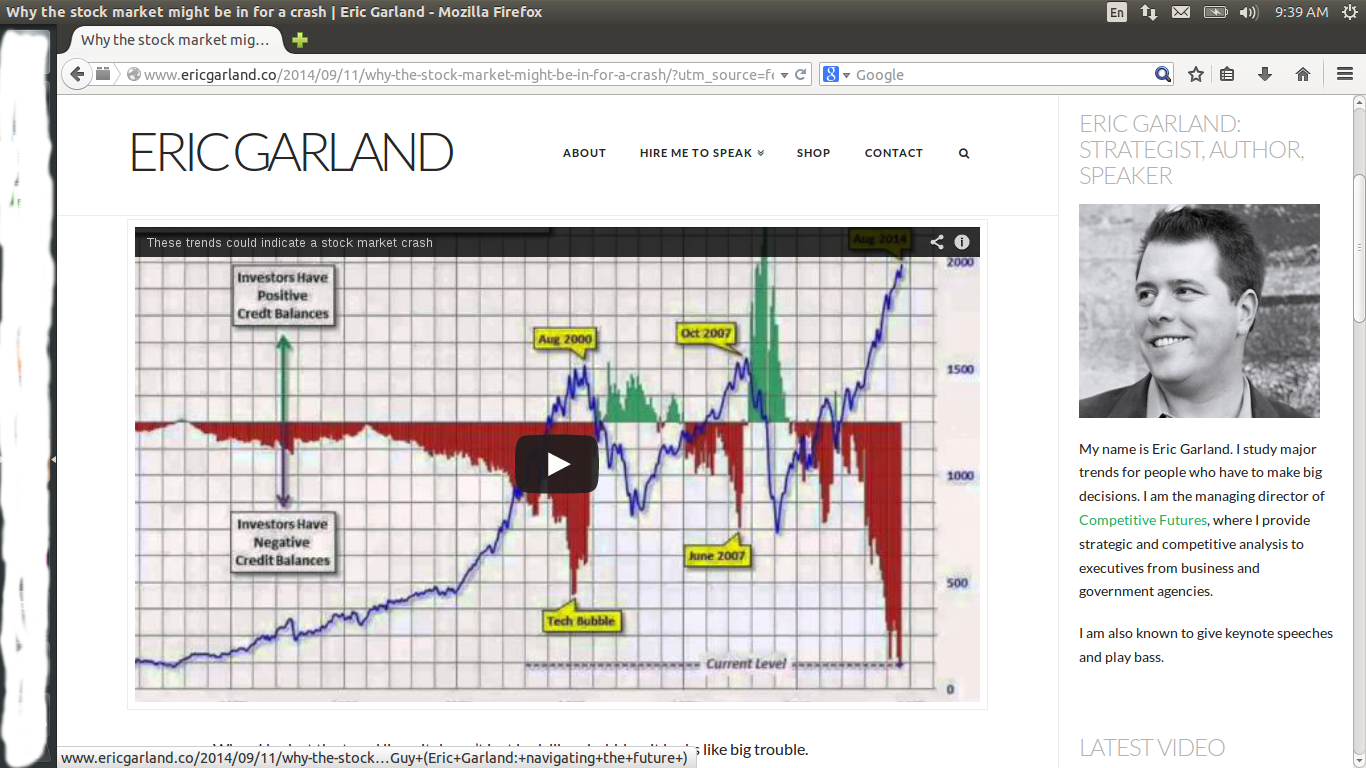Focus the address bar URL field
1366x768 pixels.
(x=460, y=75)
